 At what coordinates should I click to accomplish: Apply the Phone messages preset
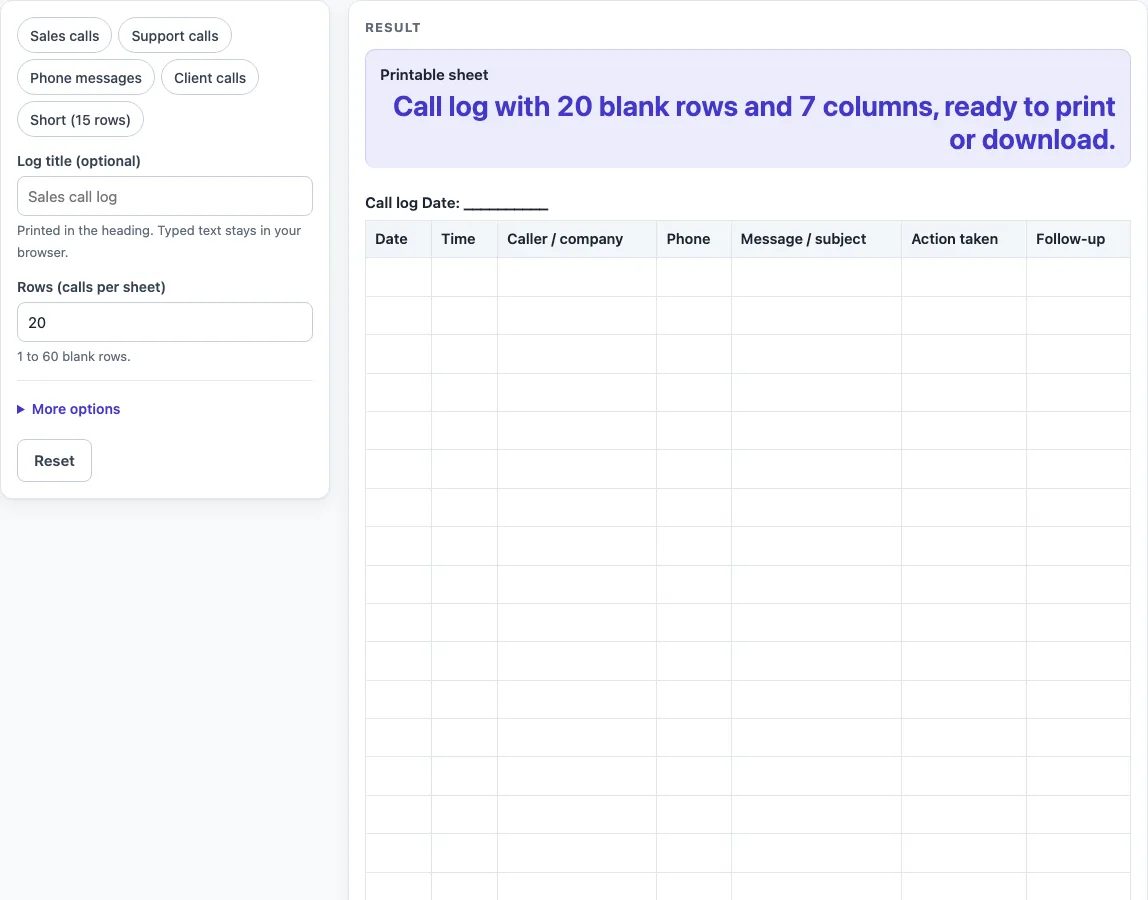[86, 78]
